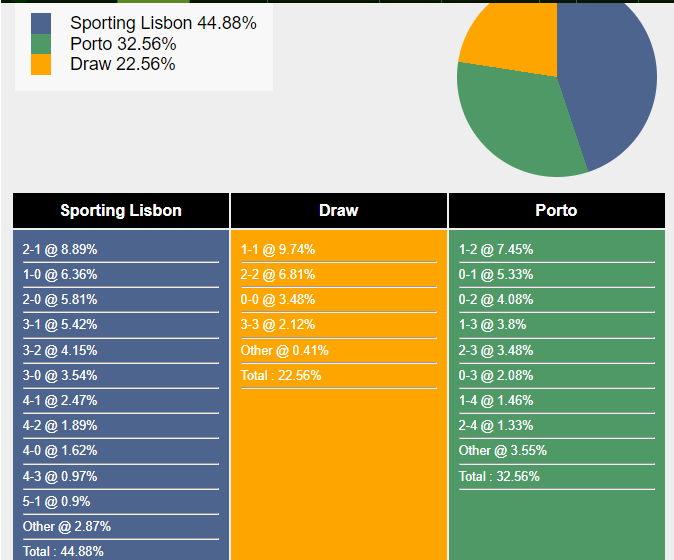The height and width of the screenshot is (560, 674).
Task: Click the blue Sporting Lisbon legend swatch
Action: 41,23
